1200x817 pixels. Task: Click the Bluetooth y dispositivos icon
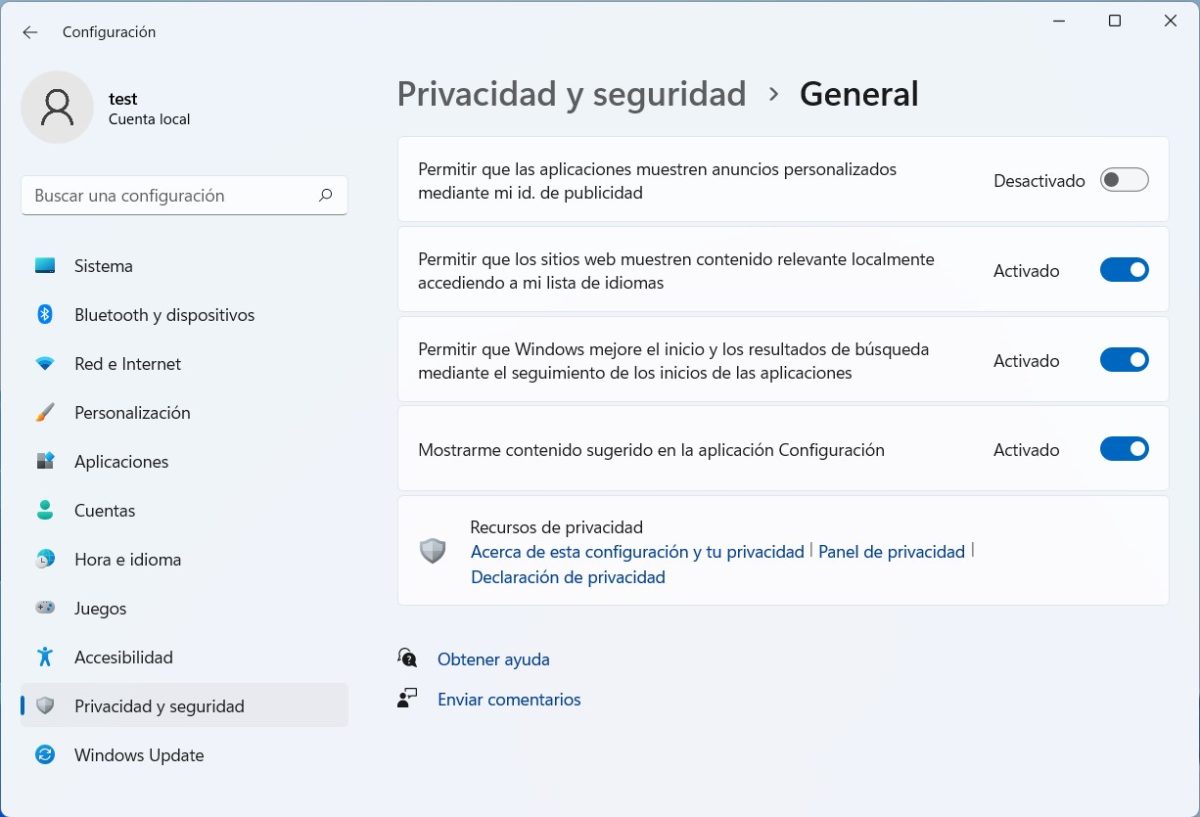click(x=45, y=315)
